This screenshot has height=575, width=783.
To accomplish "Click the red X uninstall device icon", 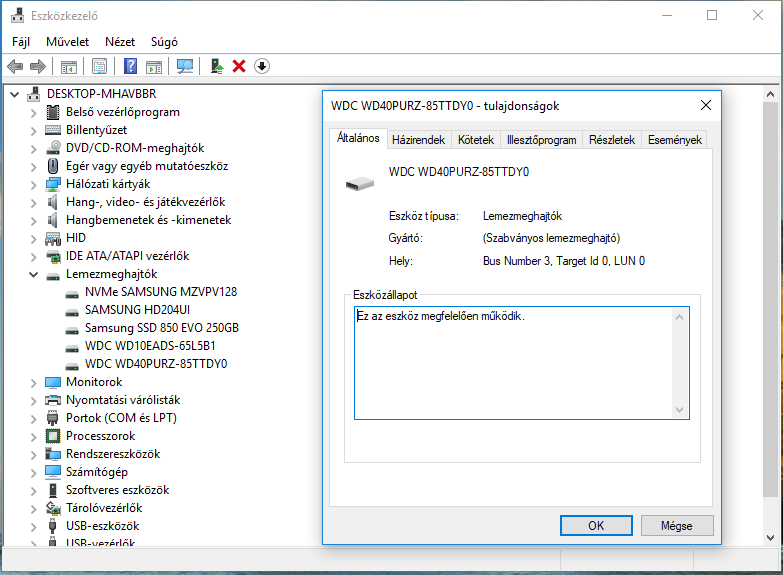I will point(239,66).
